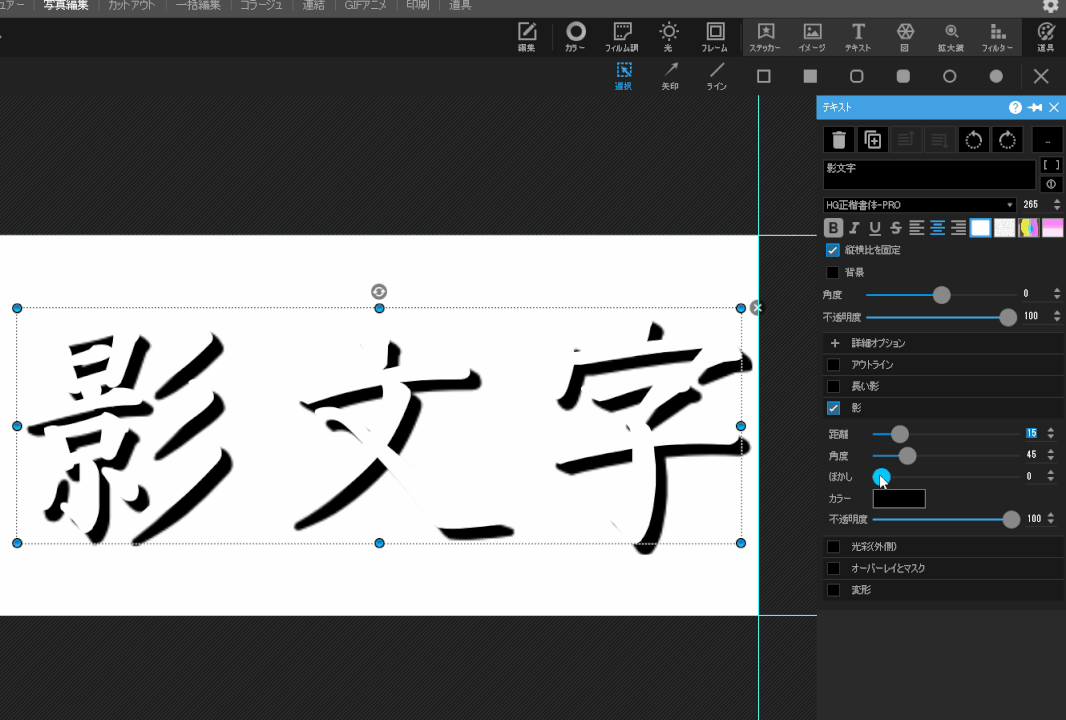Click in the 影文字 text input box
Viewport: 1066px width, 720px height.
click(929, 175)
